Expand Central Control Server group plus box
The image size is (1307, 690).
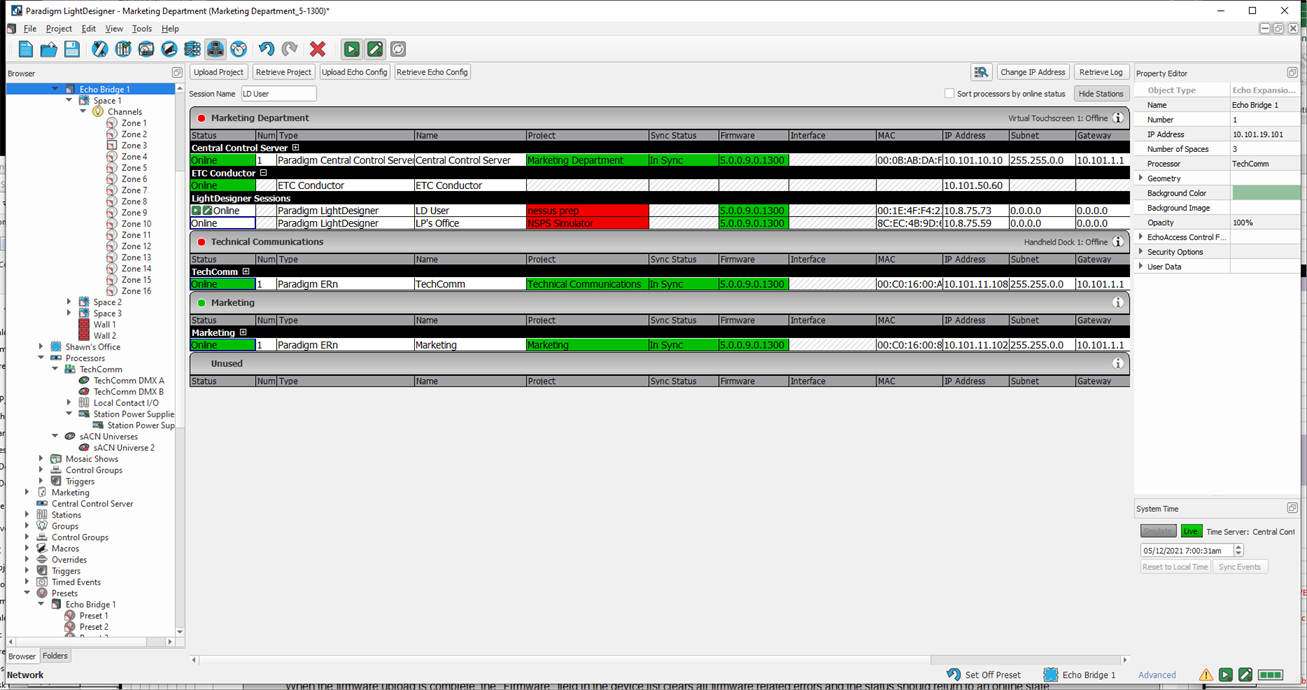tap(295, 148)
